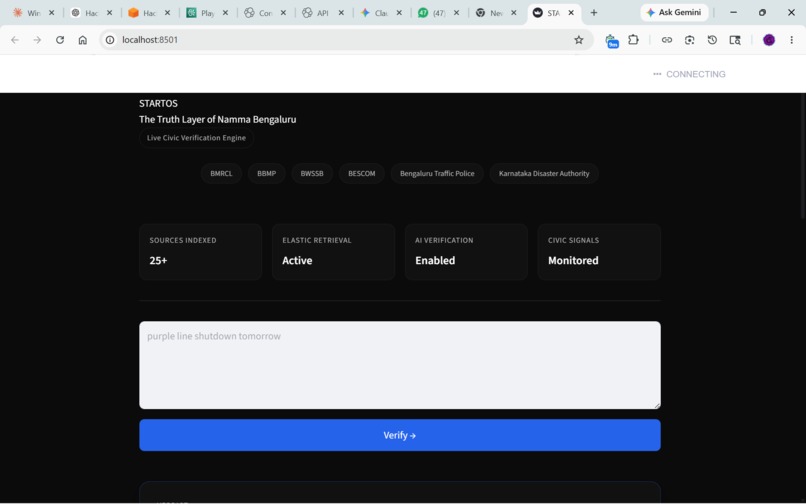Click the browser forward arrow
The height and width of the screenshot is (504, 806).
[x=37, y=40]
